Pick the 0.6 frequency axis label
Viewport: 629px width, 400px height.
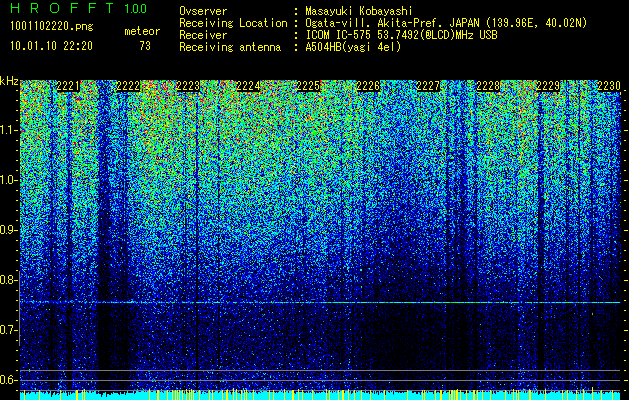(x=9, y=380)
